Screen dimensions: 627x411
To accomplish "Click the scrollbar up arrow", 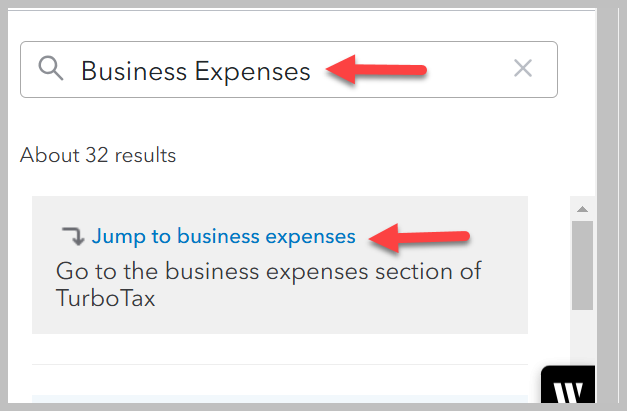I will (582, 209).
